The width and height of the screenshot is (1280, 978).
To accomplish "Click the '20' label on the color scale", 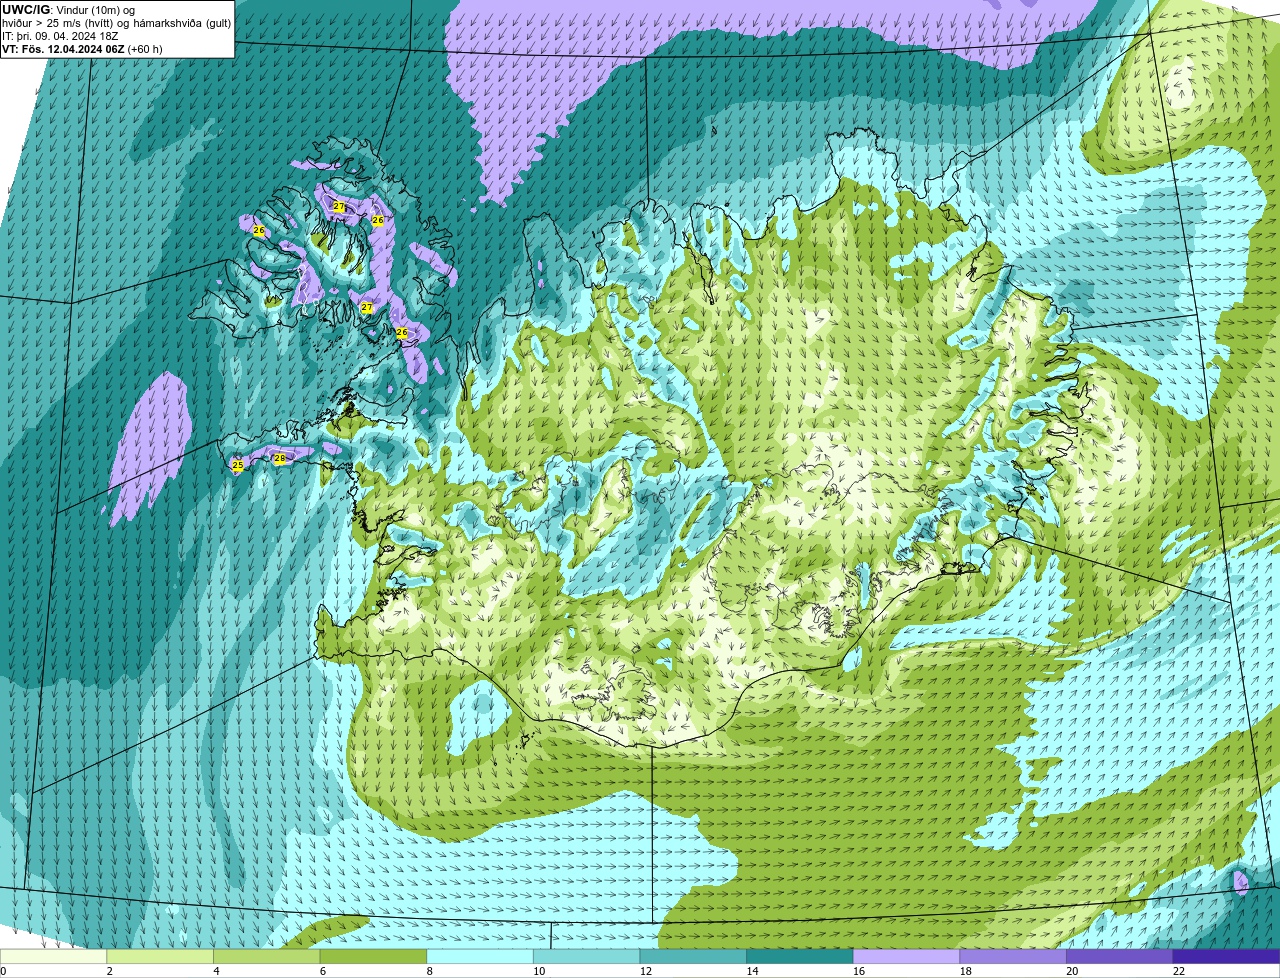I will (x=1072, y=971).
